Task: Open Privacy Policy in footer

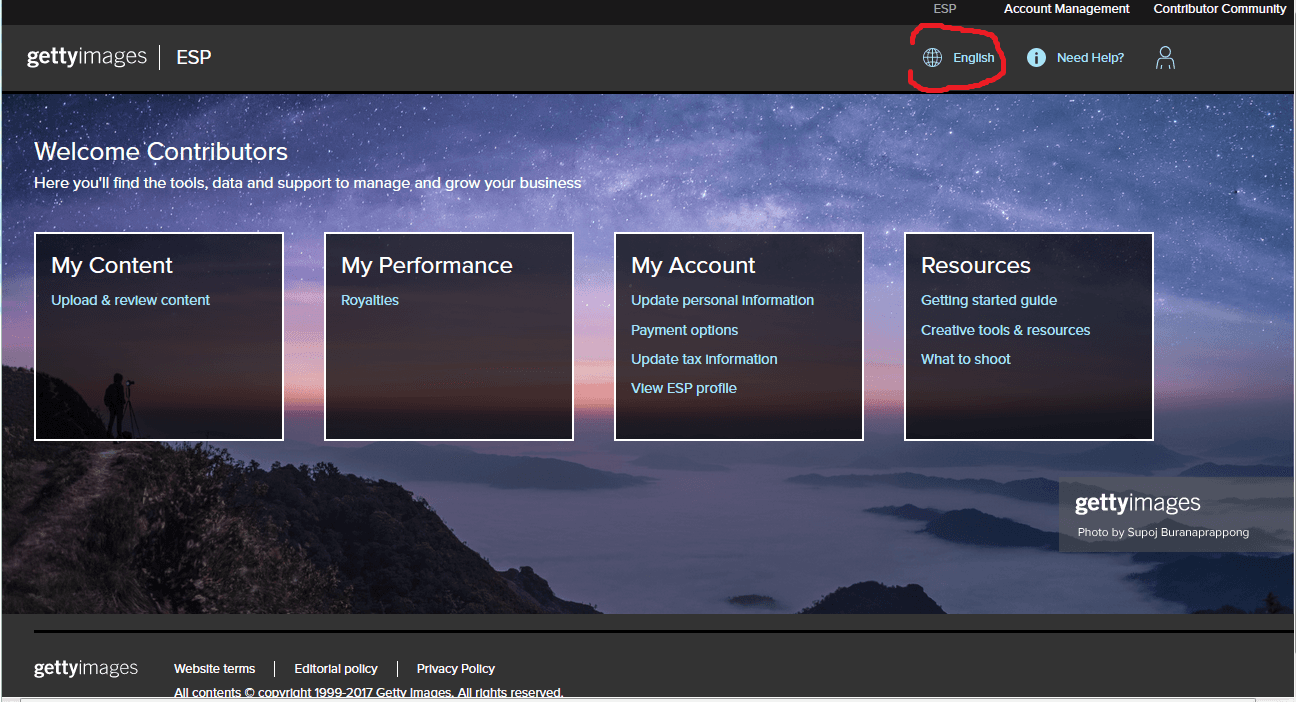Action: click(x=456, y=669)
